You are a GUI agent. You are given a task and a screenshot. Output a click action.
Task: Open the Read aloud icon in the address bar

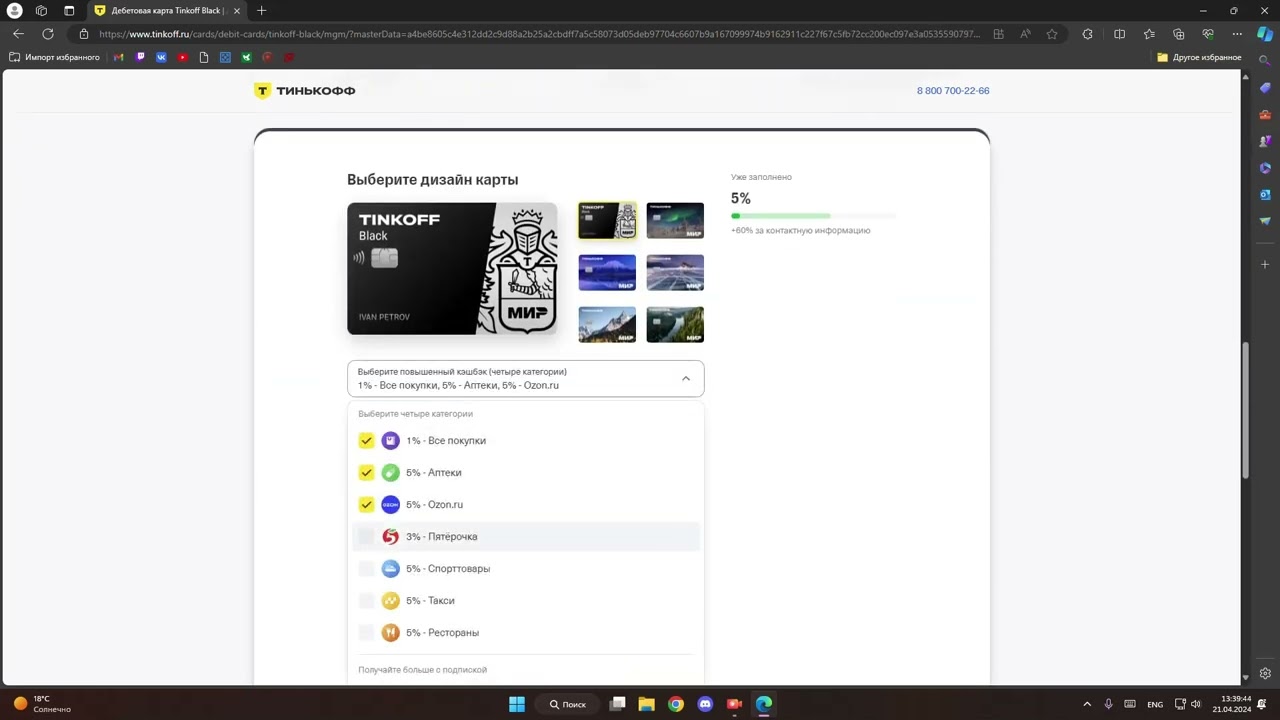(x=1025, y=34)
